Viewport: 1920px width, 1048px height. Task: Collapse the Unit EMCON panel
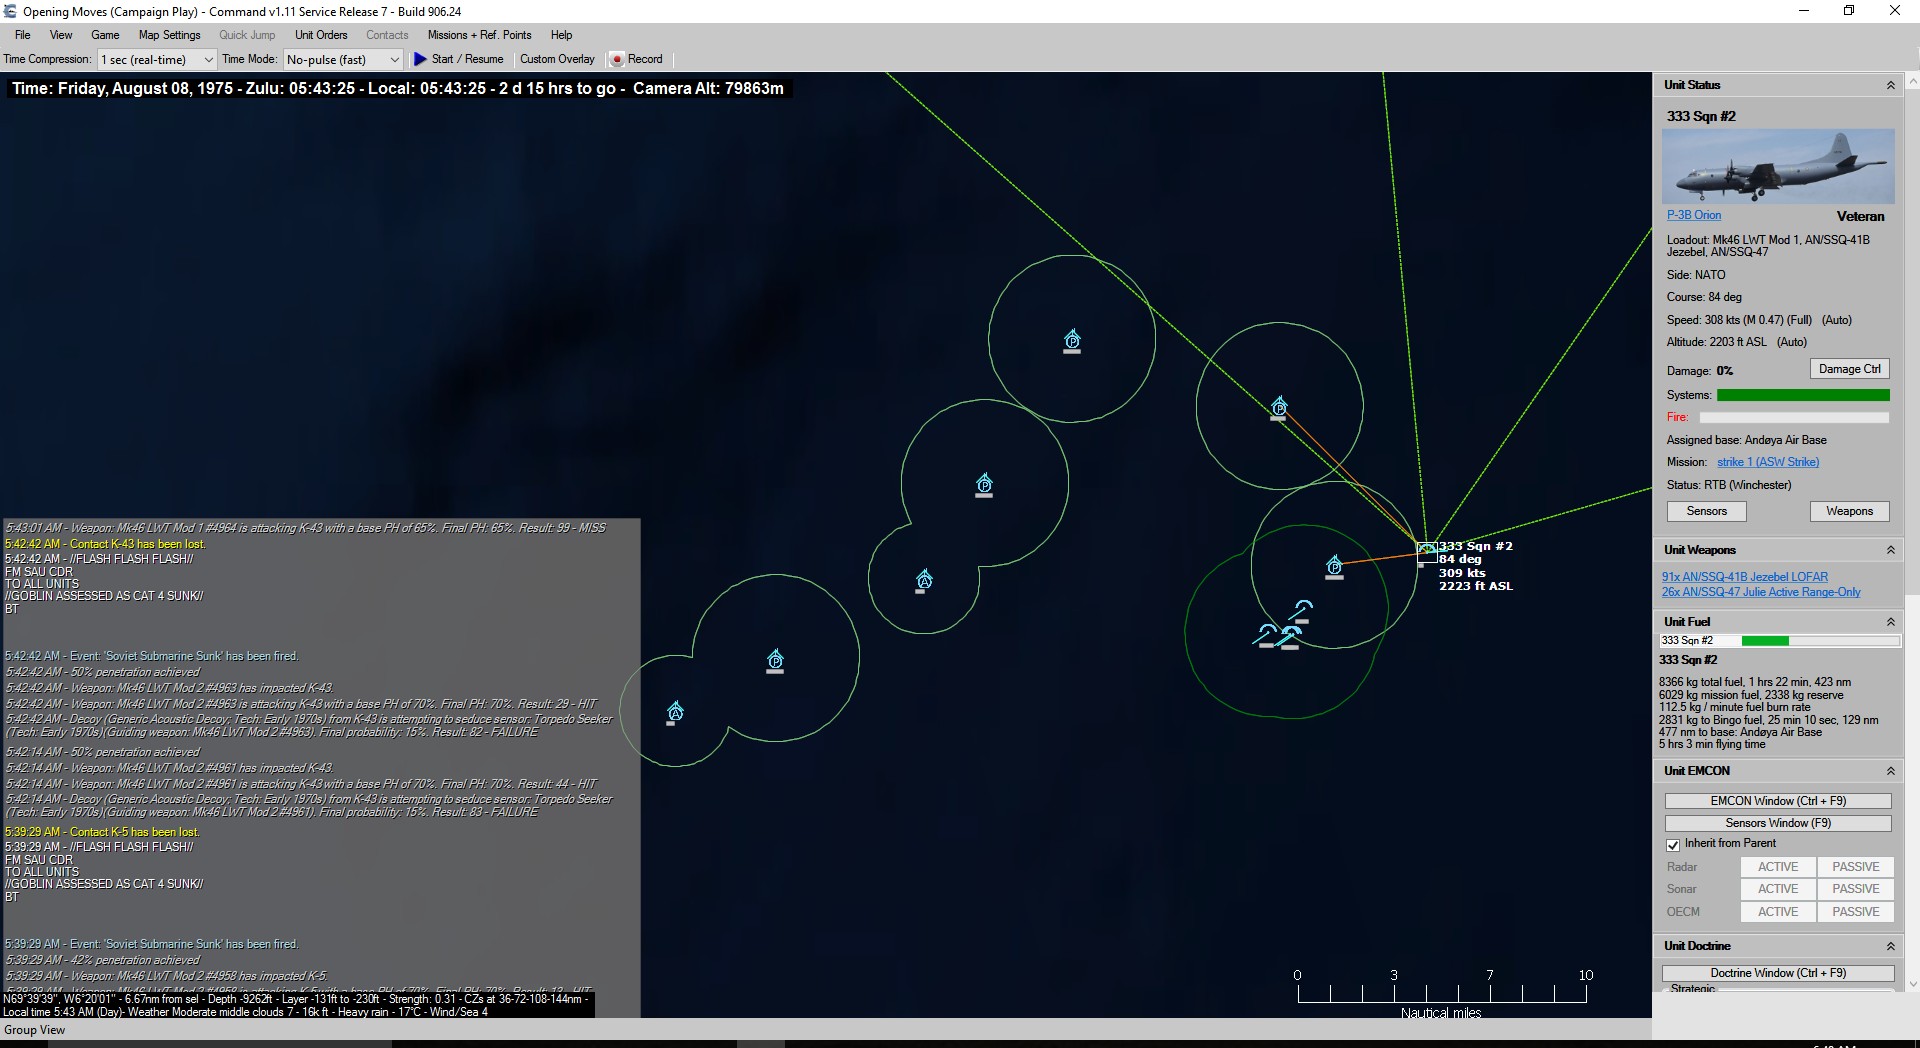[1891, 771]
